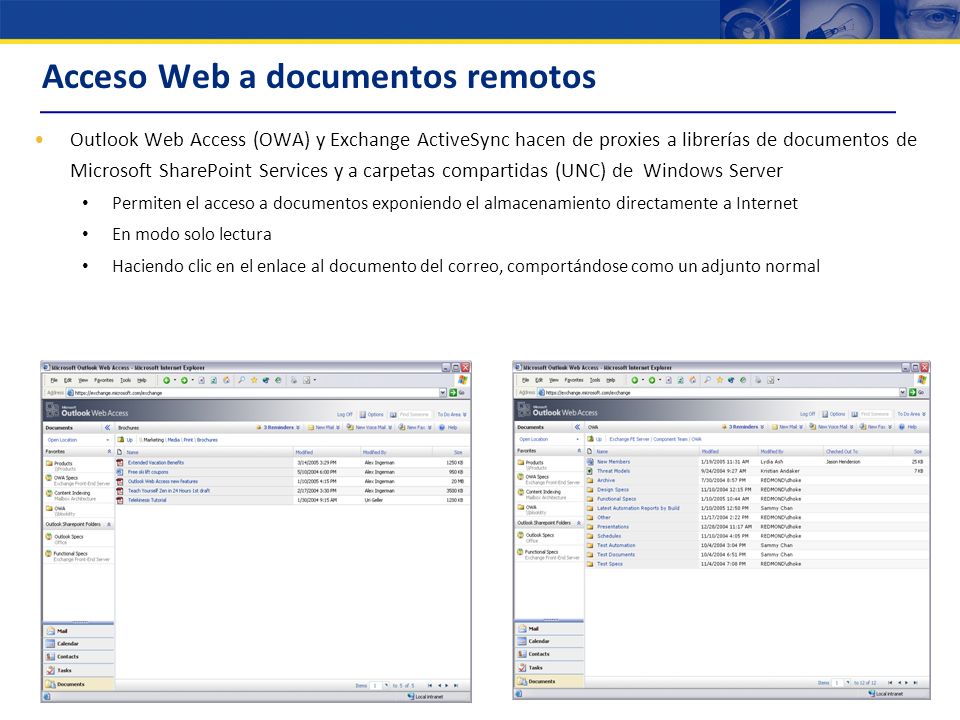Sort by Modified column in left window
The width and height of the screenshot is (960, 720).
[304, 452]
